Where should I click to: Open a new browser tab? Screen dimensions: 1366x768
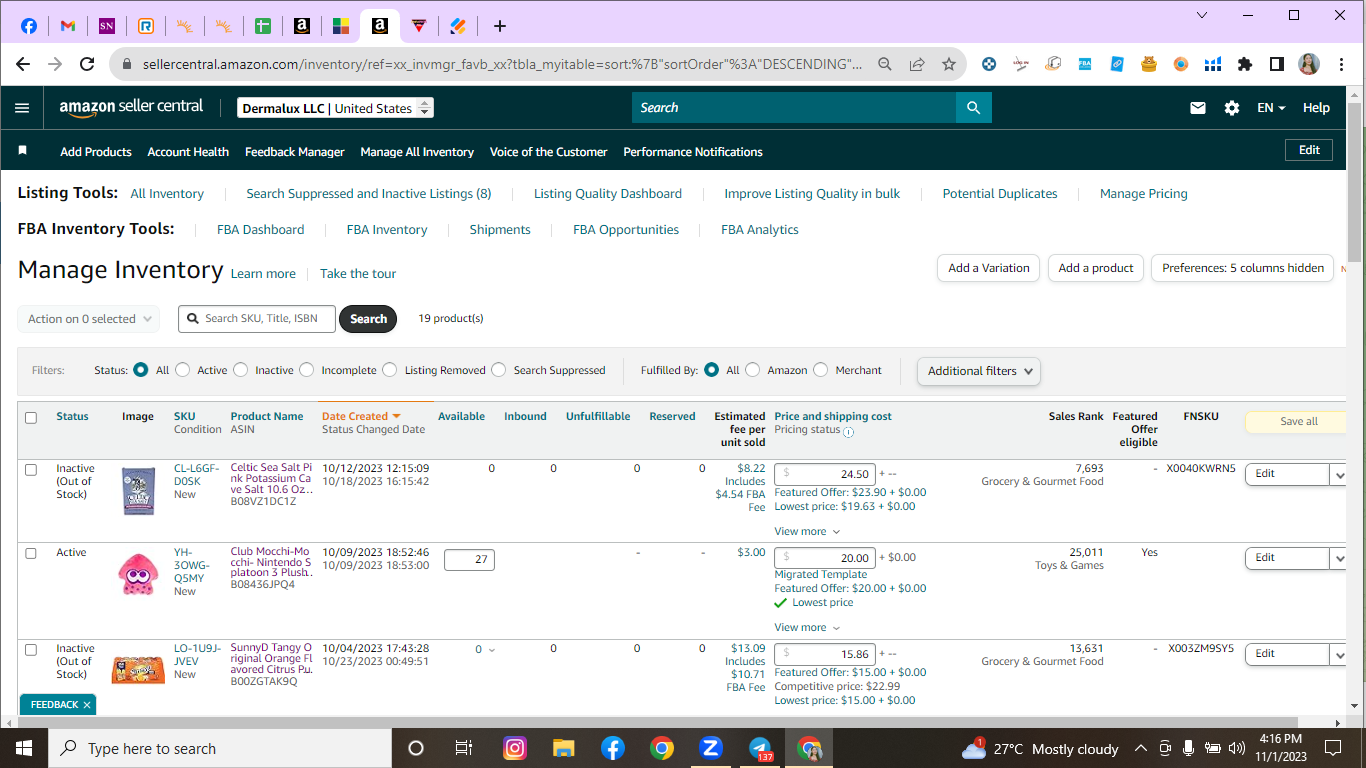[x=500, y=26]
